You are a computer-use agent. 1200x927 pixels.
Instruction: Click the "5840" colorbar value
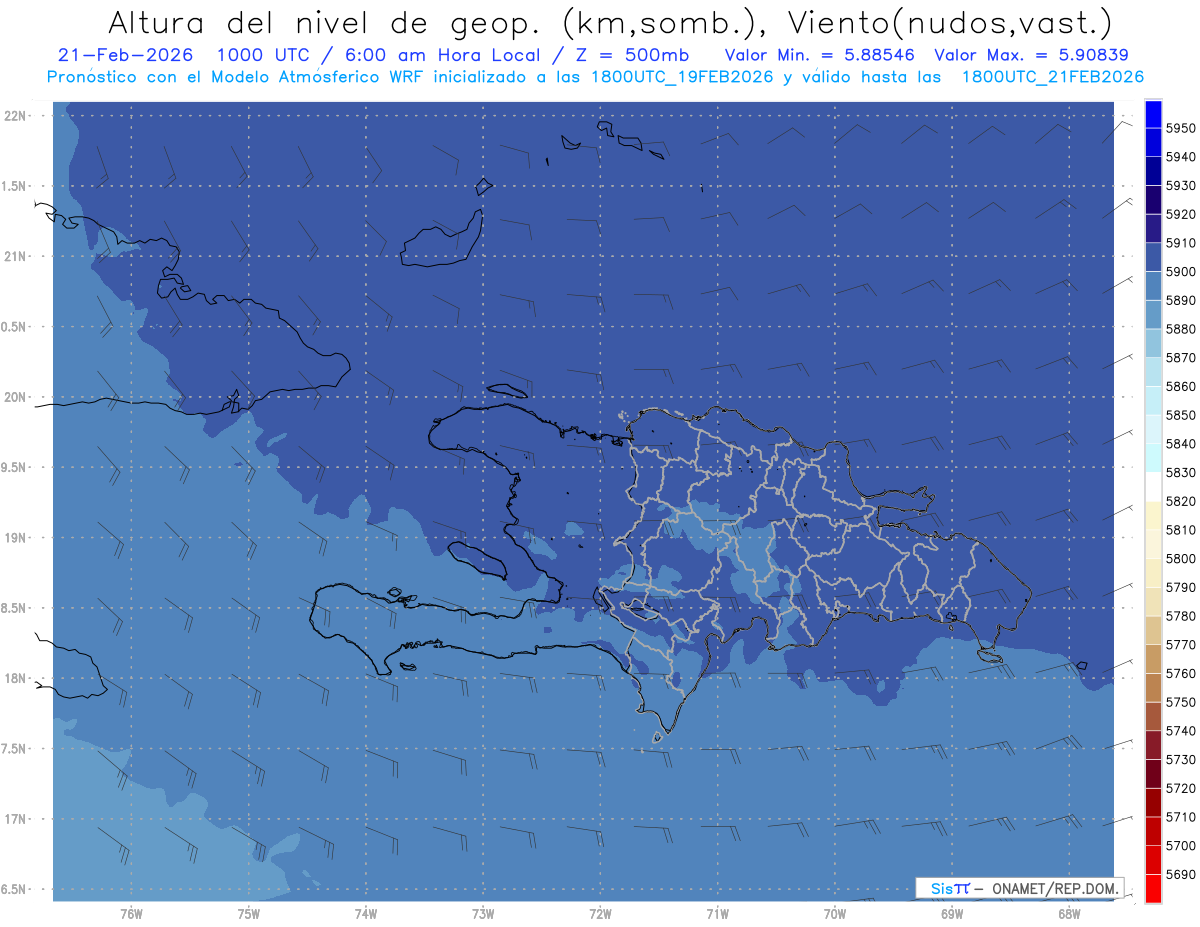pos(1181,444)
